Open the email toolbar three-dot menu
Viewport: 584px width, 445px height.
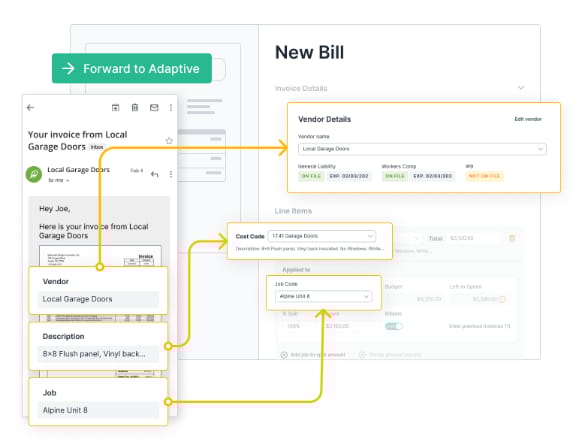click(x=171, y=108)
